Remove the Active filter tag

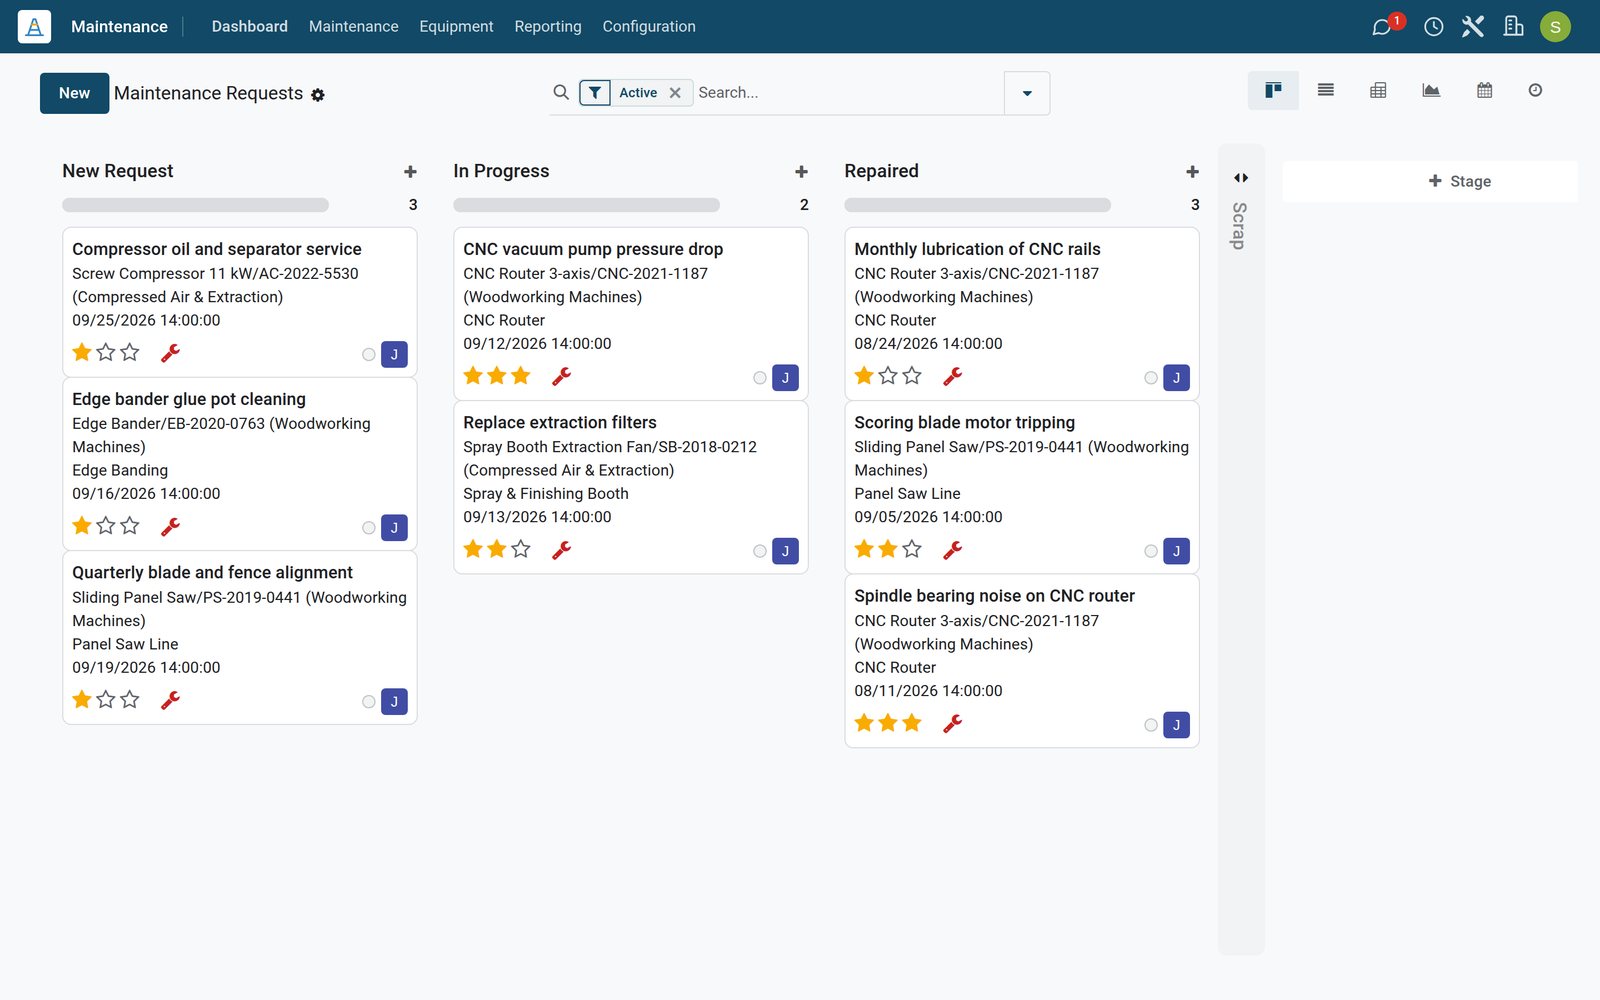pos(675,93)
